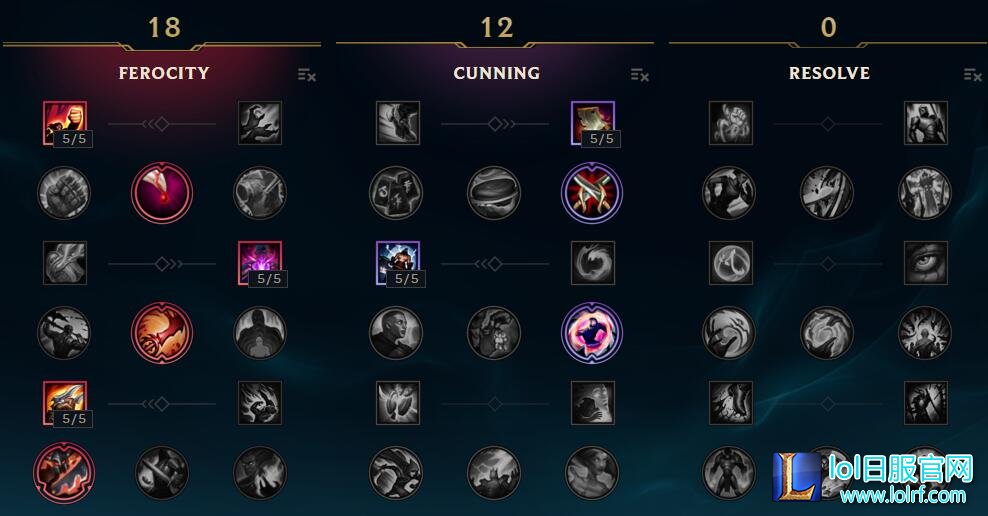Click the Dangerous Game mastery in Cunning
Image resolution: width=988 pixels, height=516 pixels.
(592, 333)
